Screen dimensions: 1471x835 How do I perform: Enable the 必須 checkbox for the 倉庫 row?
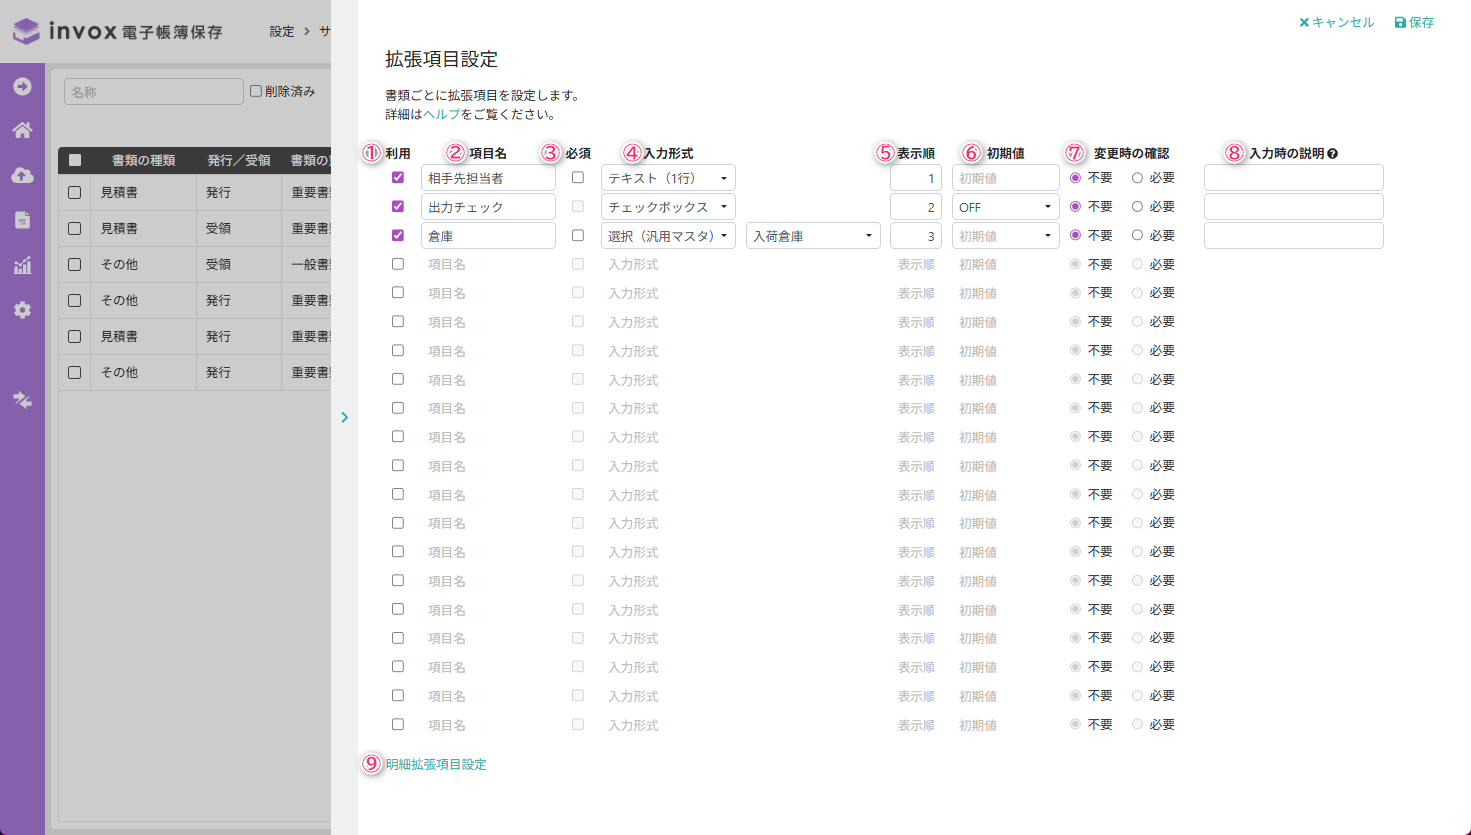(x=578, y=236)
